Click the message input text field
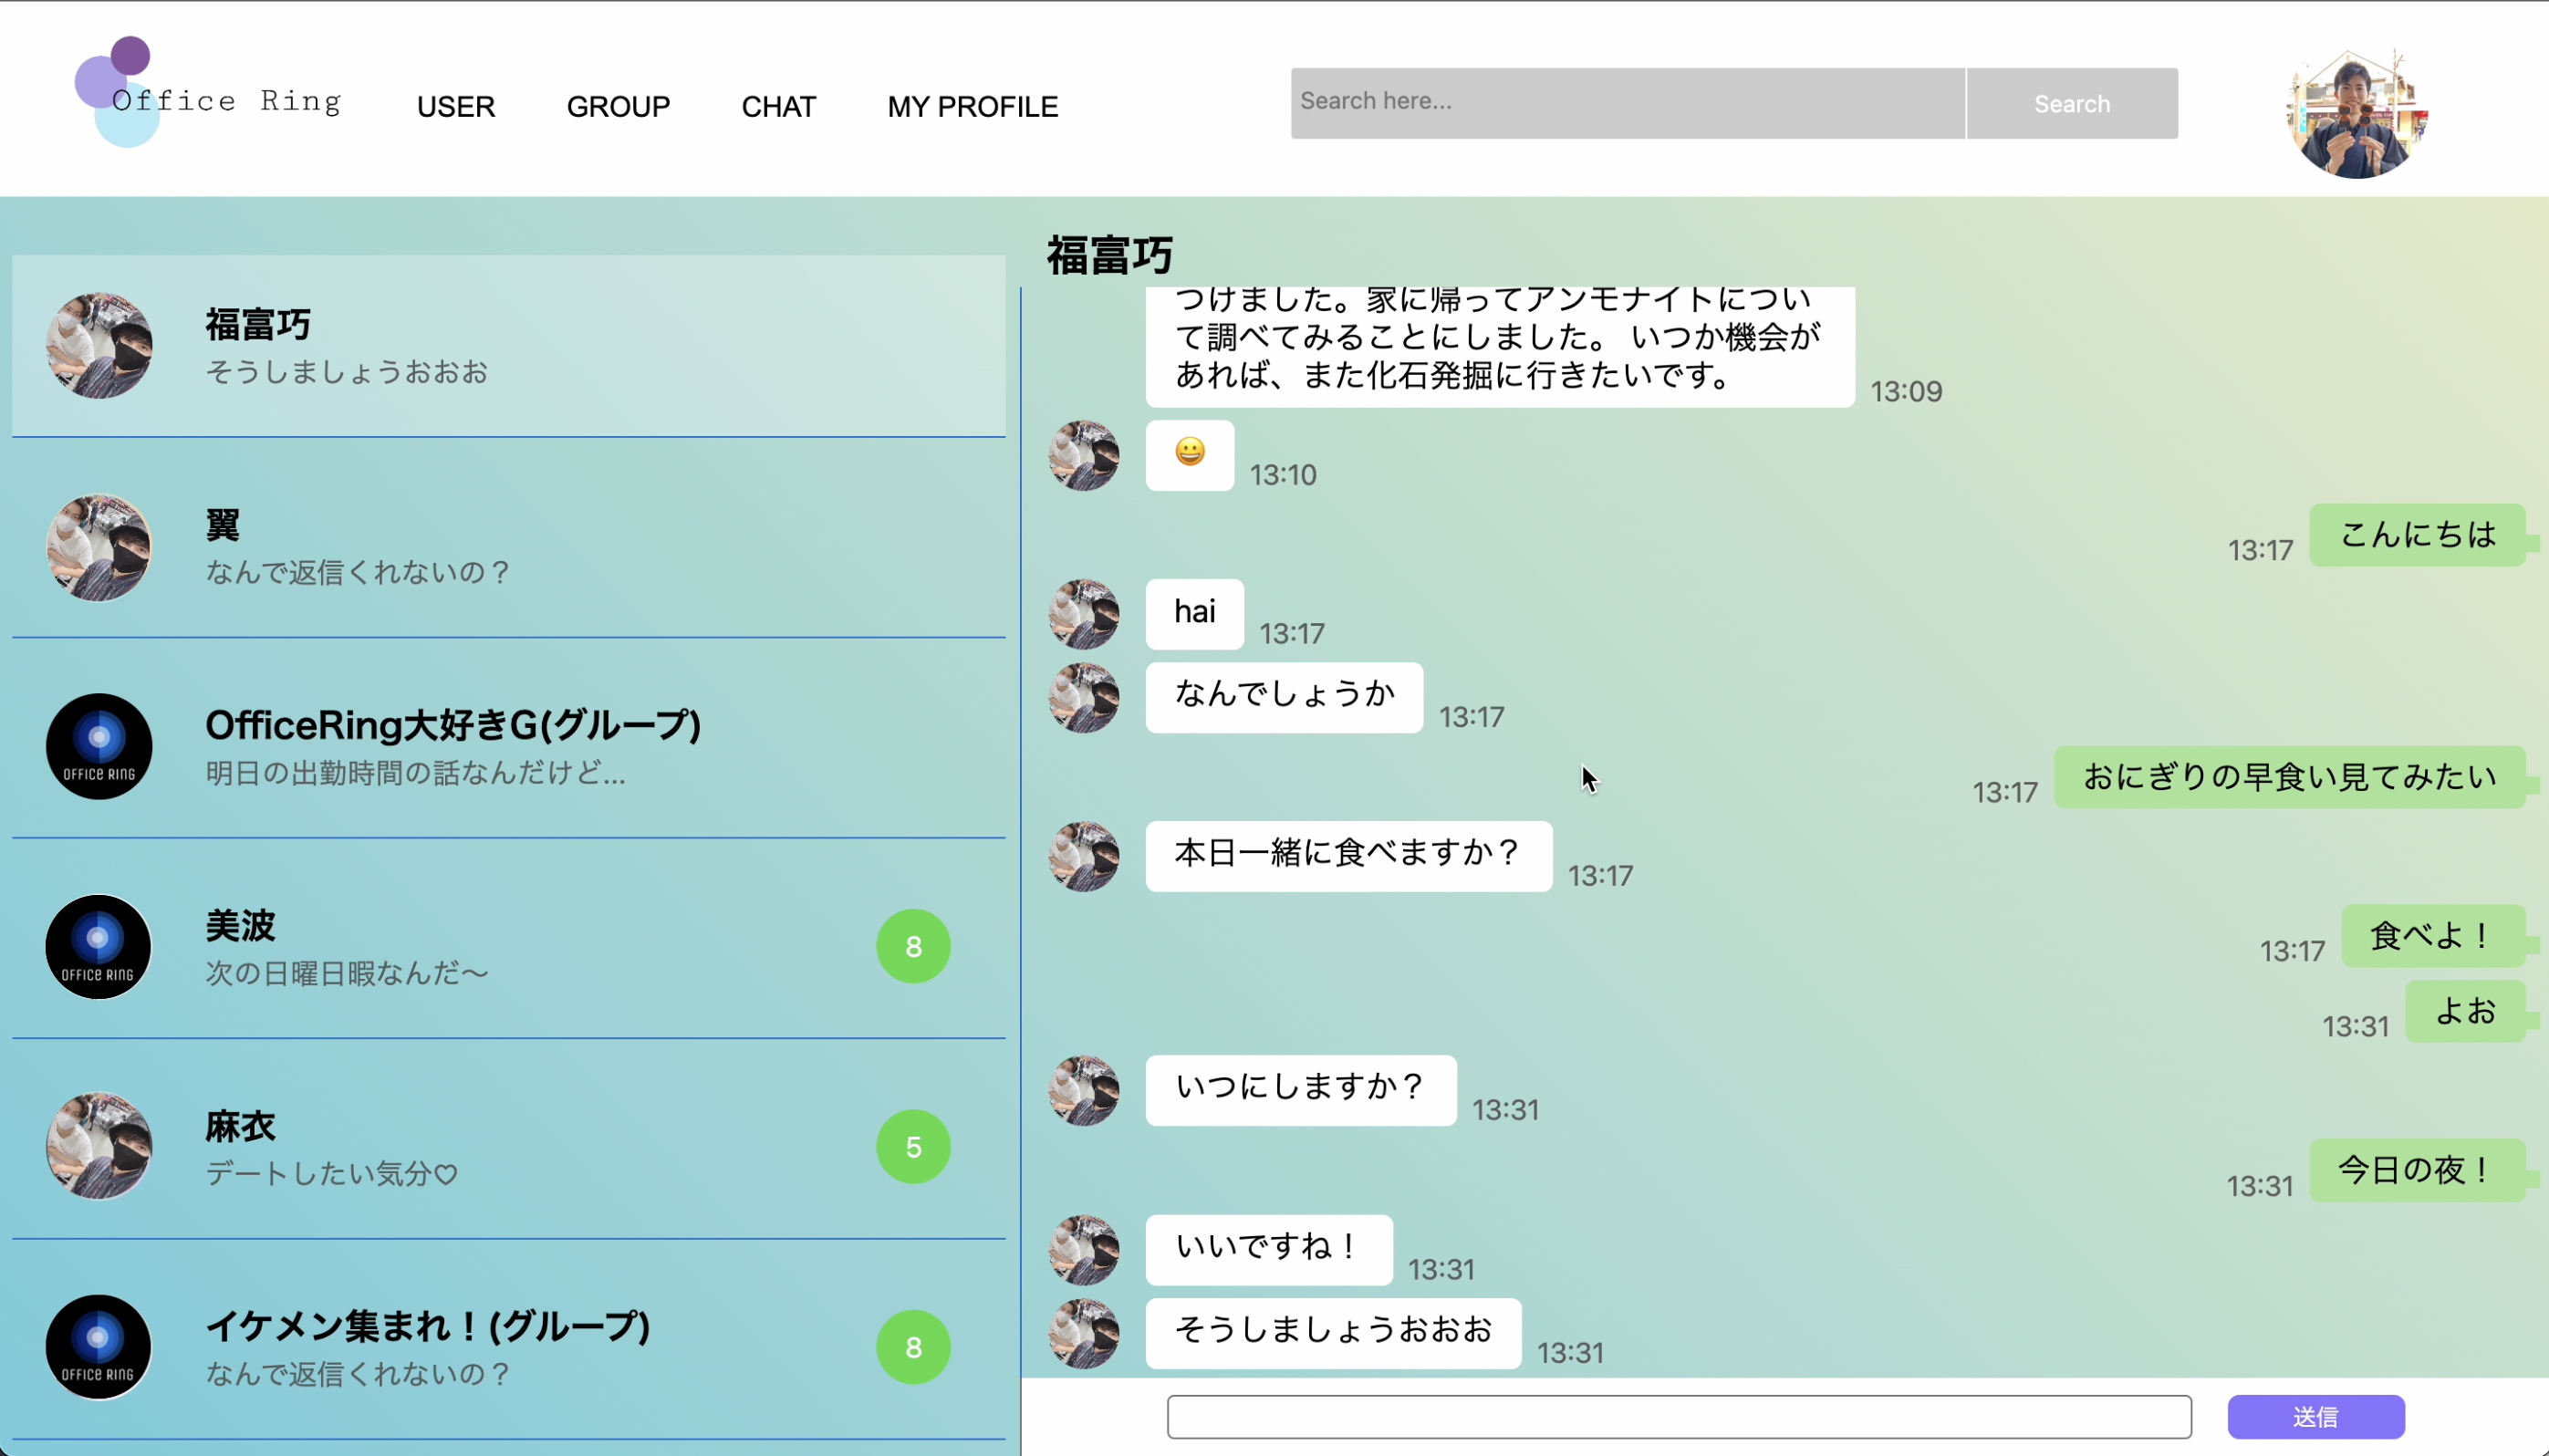Screen dimensions: 2549x1456 click(x=1679, y=1418)
